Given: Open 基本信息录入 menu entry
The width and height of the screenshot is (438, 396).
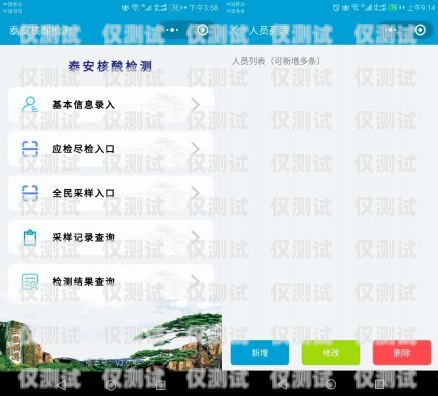Looking at the screenshot, I should (x=111, y=105).
